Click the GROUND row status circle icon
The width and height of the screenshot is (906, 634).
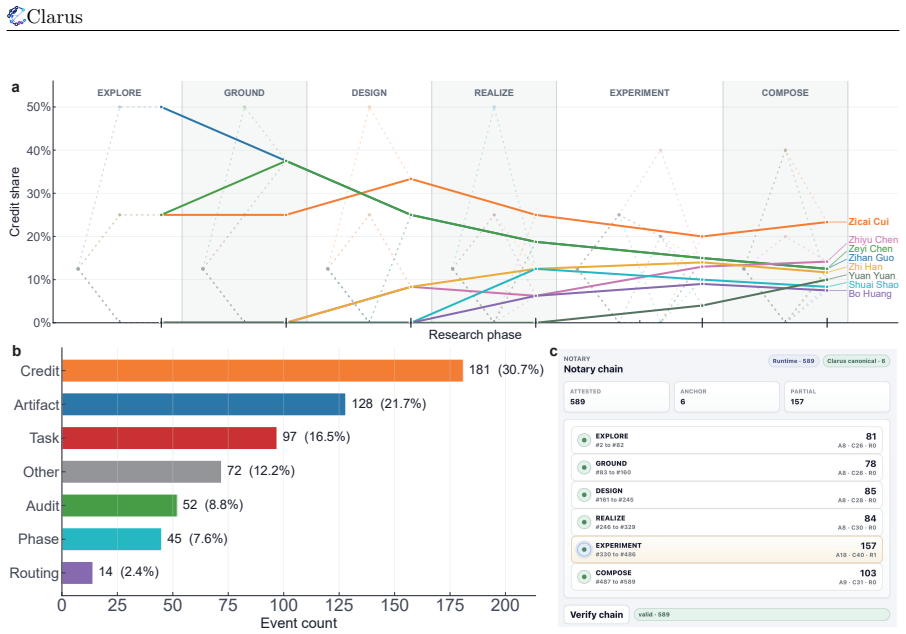pyautogui.click(x=584, y=468)
